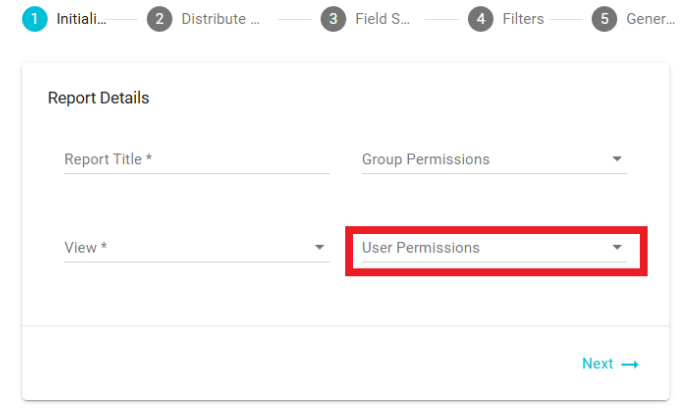This screenshot has height=411, width=695.
Task: Go to the Distribute step label
Action: 220,19
